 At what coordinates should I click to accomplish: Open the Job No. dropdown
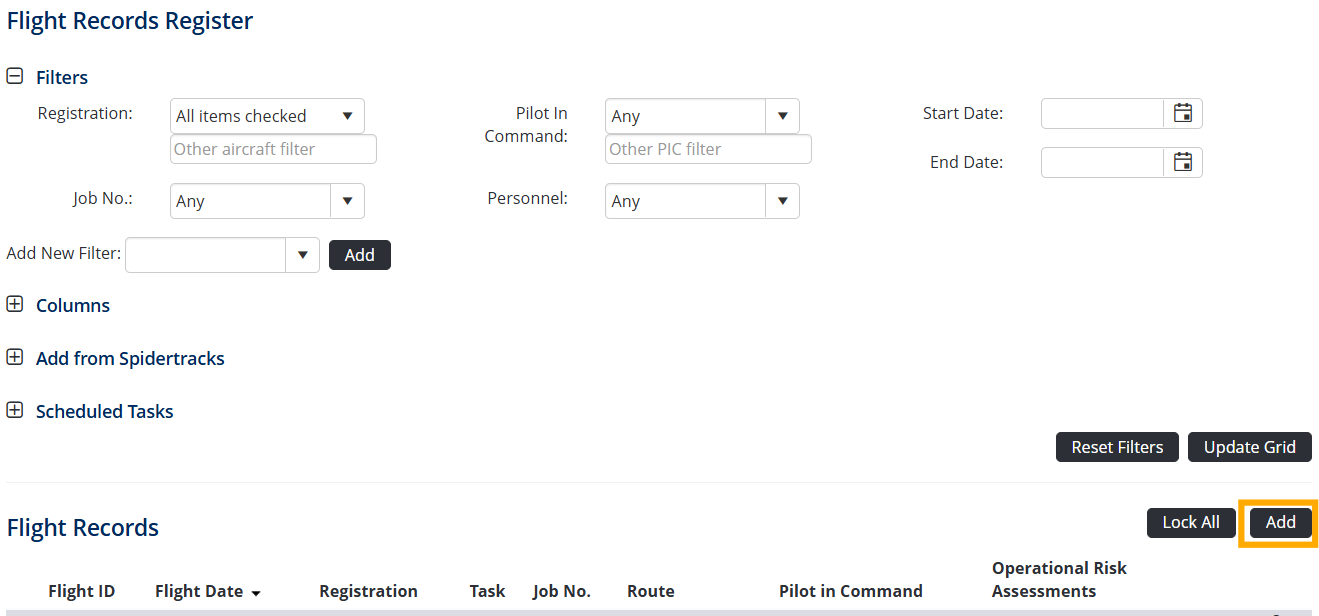click(x=347, y=201)
